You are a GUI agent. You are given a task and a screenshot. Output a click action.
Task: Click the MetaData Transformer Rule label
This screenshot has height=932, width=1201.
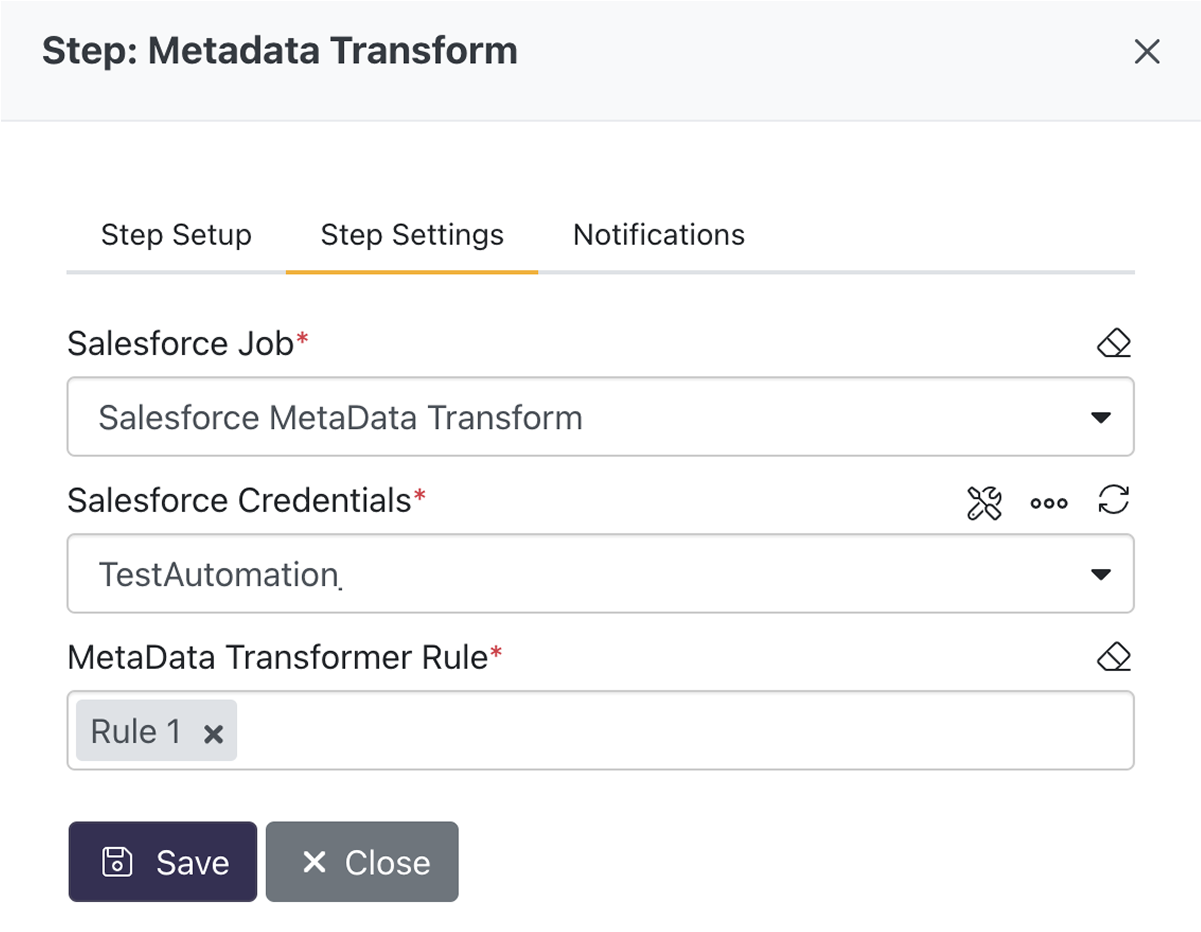point(278,657)
